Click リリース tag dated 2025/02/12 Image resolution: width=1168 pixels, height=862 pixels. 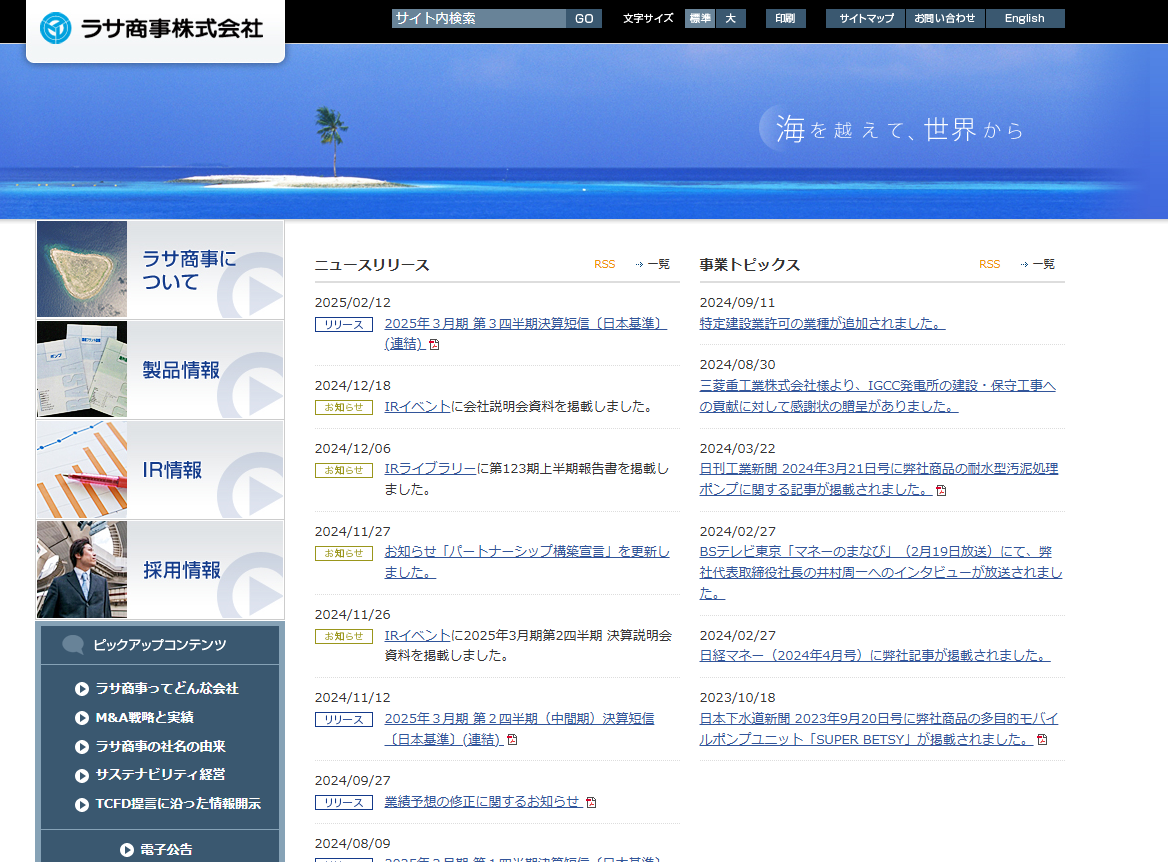(x=343, y=325)
